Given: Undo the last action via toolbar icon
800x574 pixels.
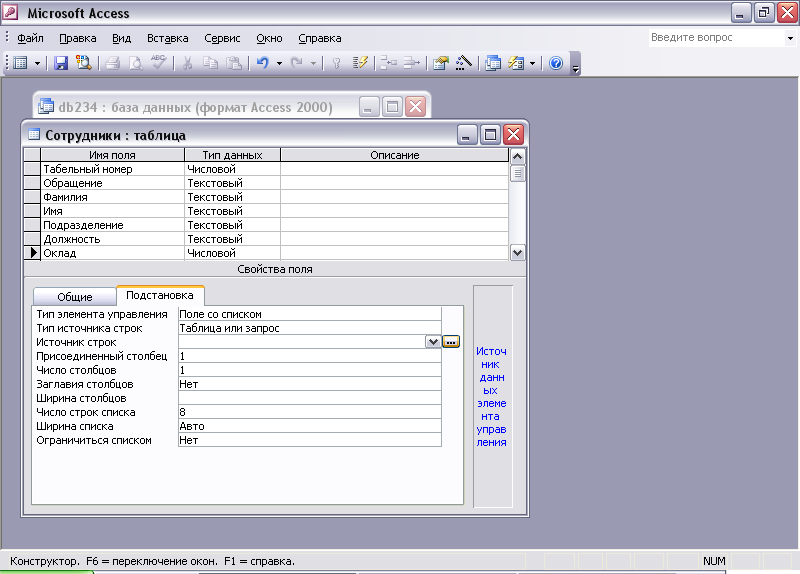Looking at the screenshot, I should tap(263, 63).
